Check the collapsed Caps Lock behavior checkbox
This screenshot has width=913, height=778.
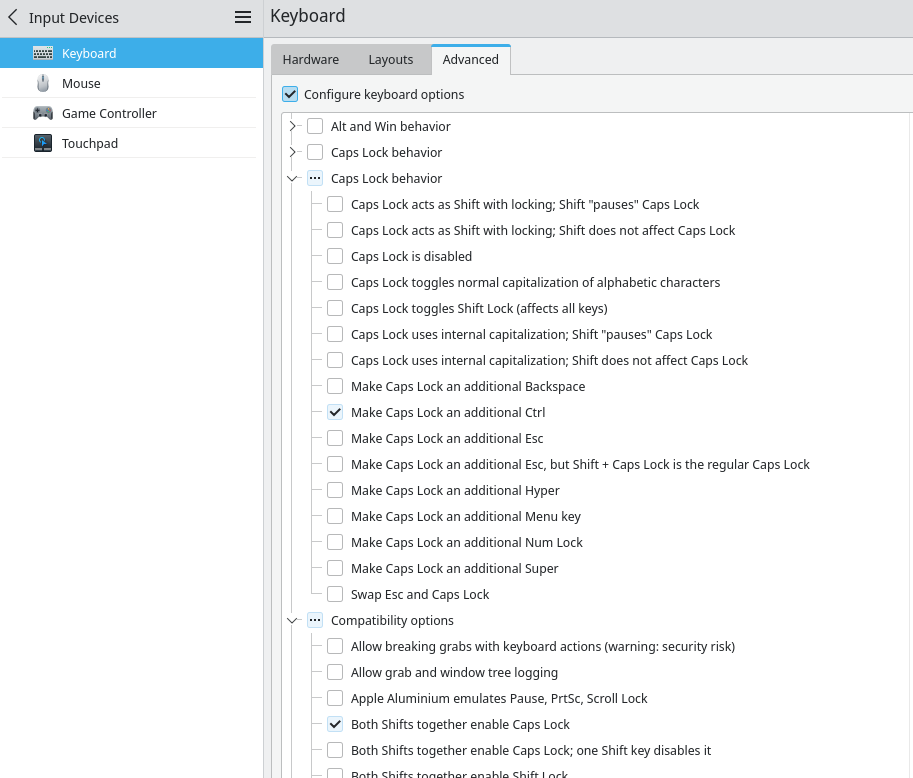(x=315, y=152)
